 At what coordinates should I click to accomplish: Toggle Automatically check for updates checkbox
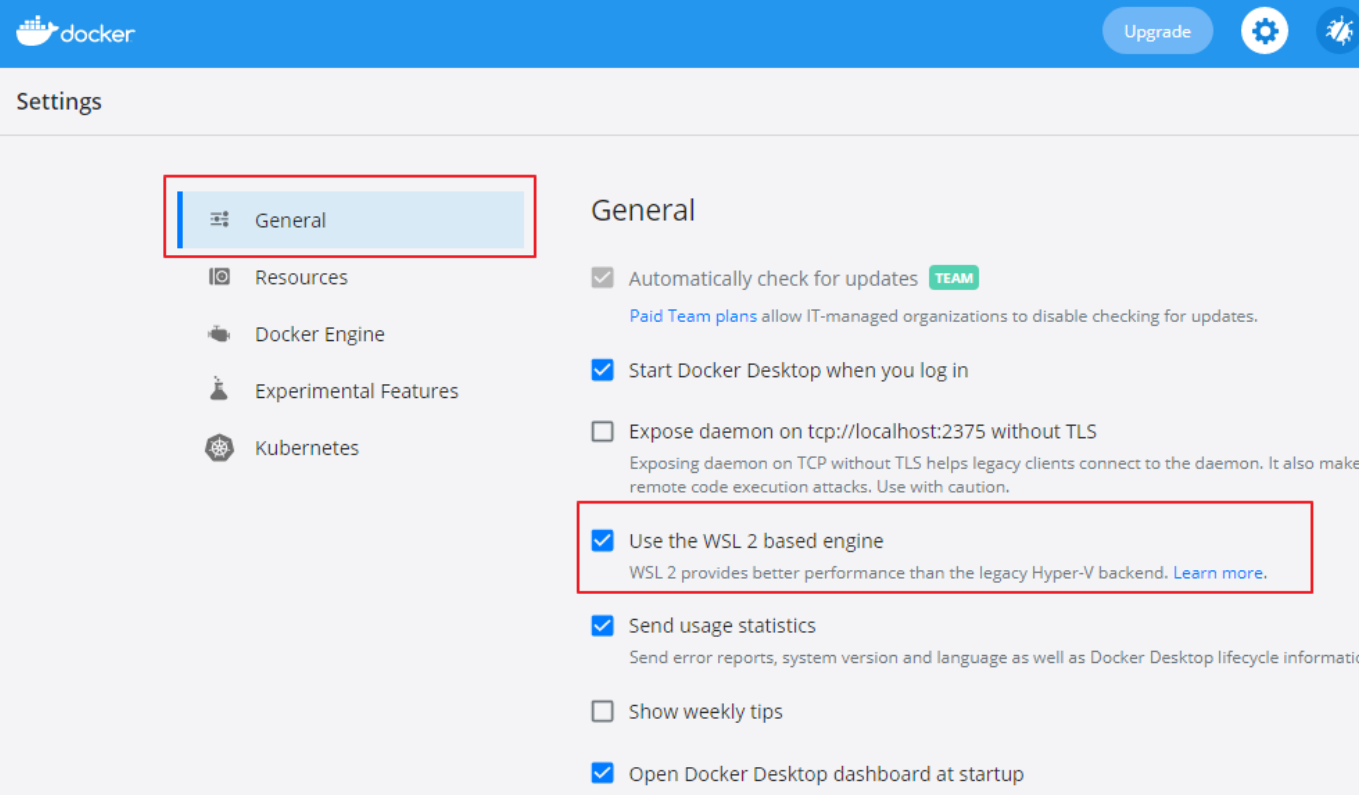point(602,278)
